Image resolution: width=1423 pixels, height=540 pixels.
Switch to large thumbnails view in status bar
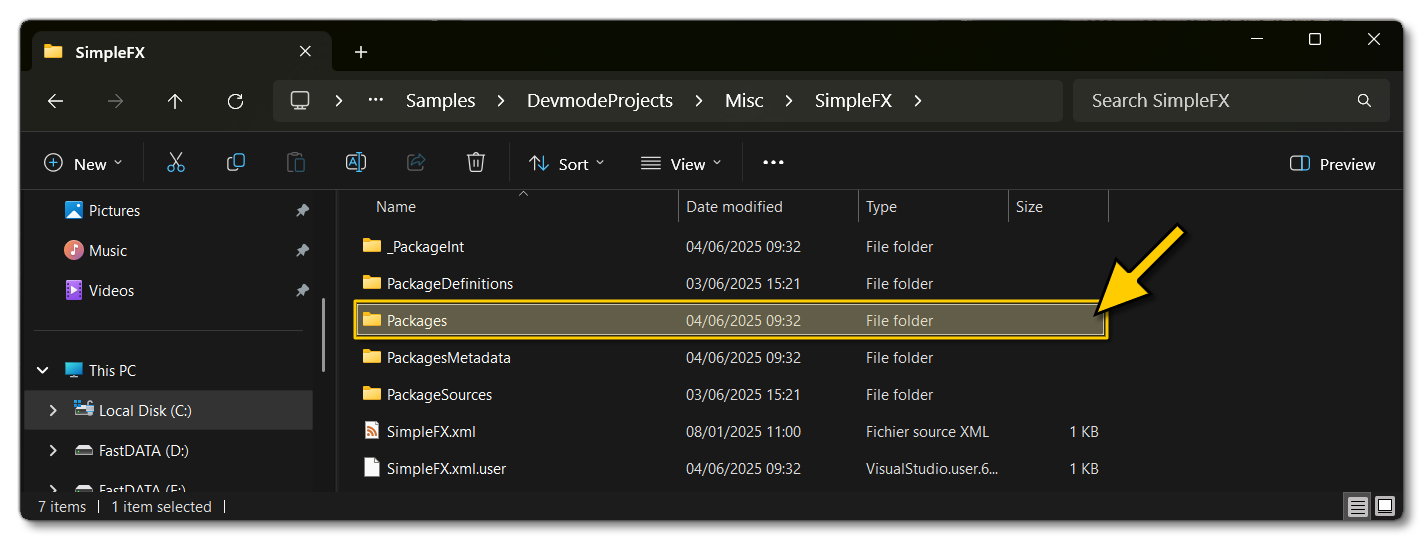coord(1385,507)
